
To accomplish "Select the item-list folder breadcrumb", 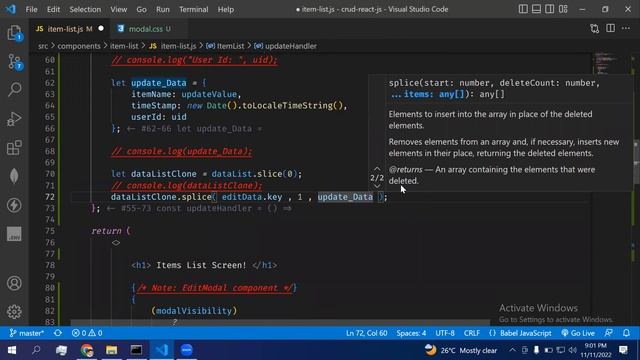I will (x=124, y=46).
